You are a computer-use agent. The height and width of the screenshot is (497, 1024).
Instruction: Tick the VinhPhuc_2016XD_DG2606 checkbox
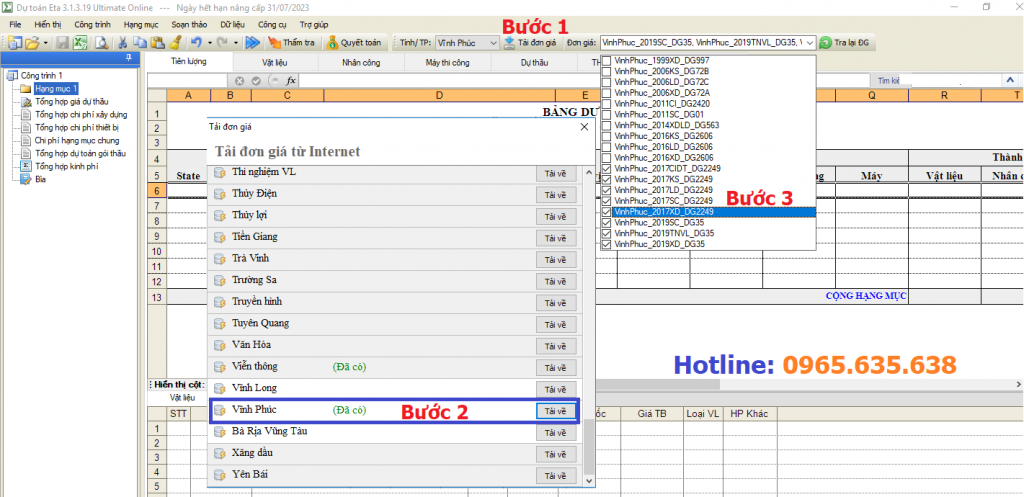pos(606,158)
